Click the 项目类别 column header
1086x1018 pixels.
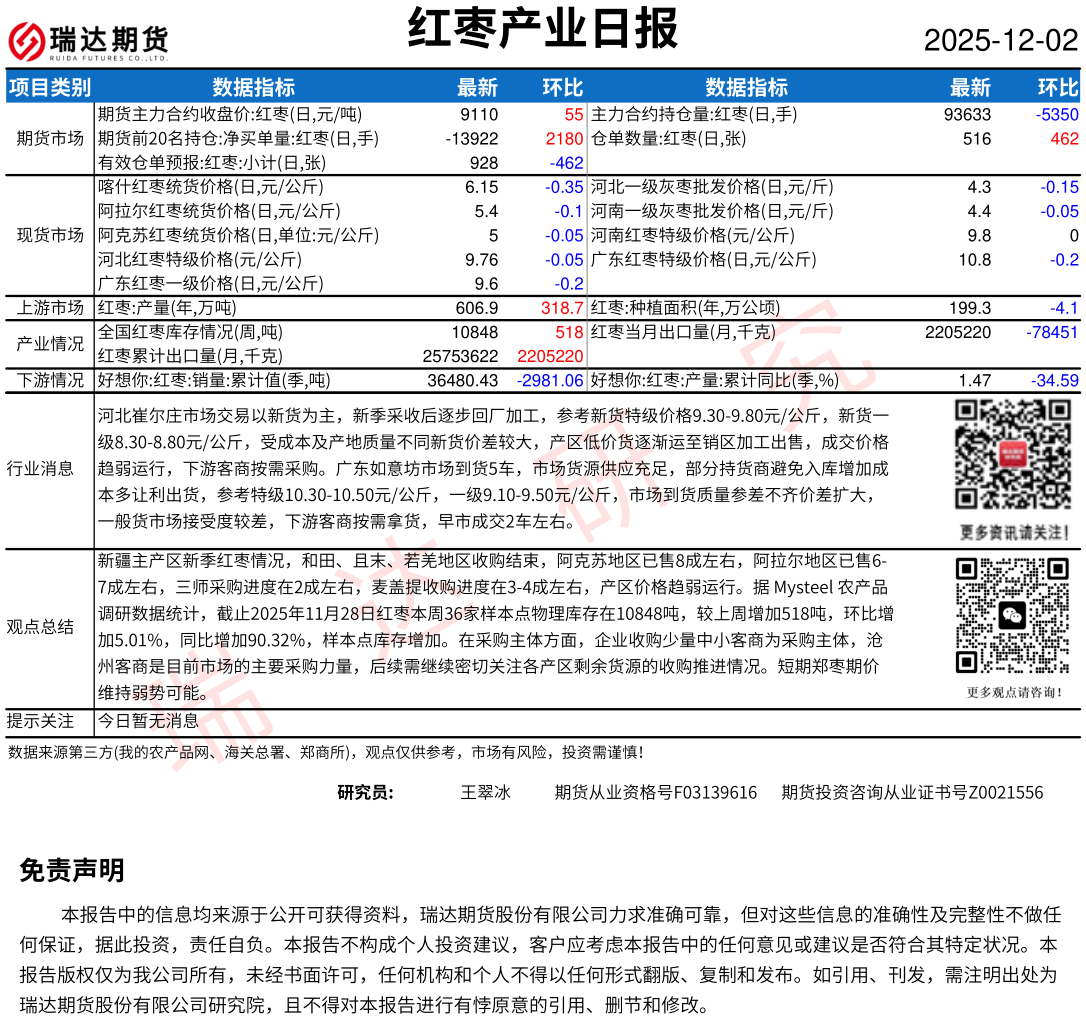[x=49, y=87]
